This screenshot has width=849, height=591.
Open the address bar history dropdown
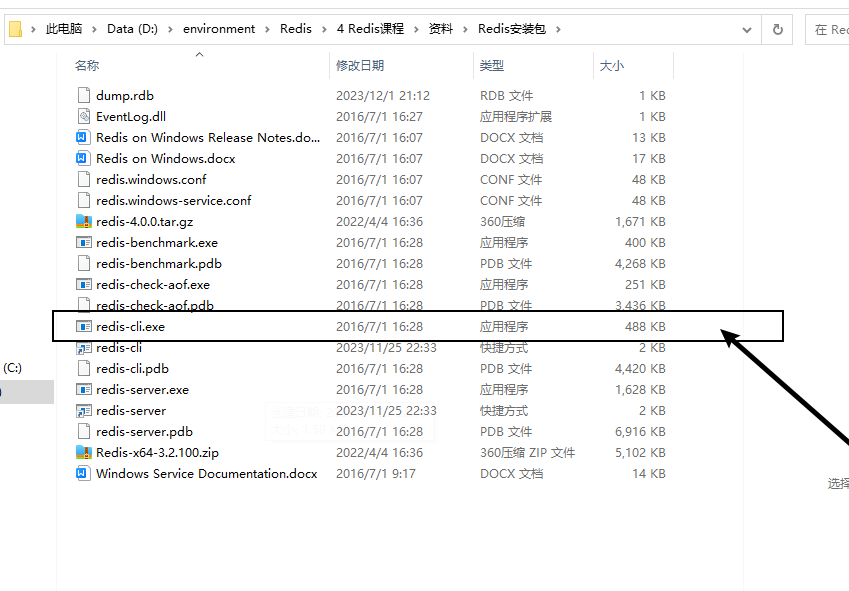747,29
